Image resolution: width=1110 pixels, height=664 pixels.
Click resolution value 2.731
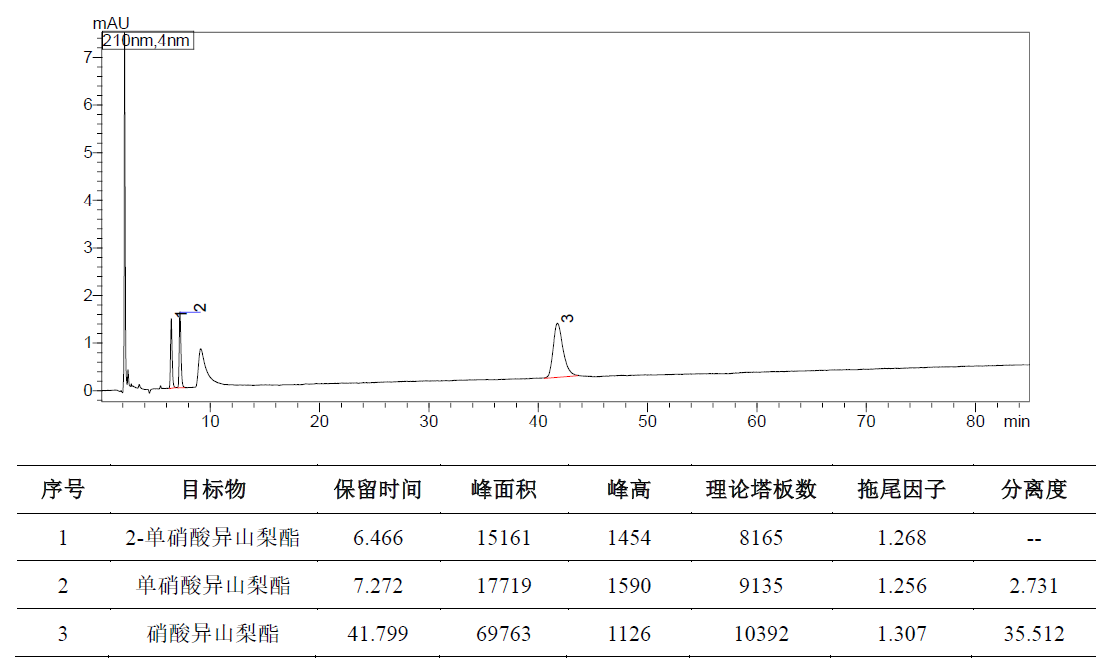[1034, 585]
